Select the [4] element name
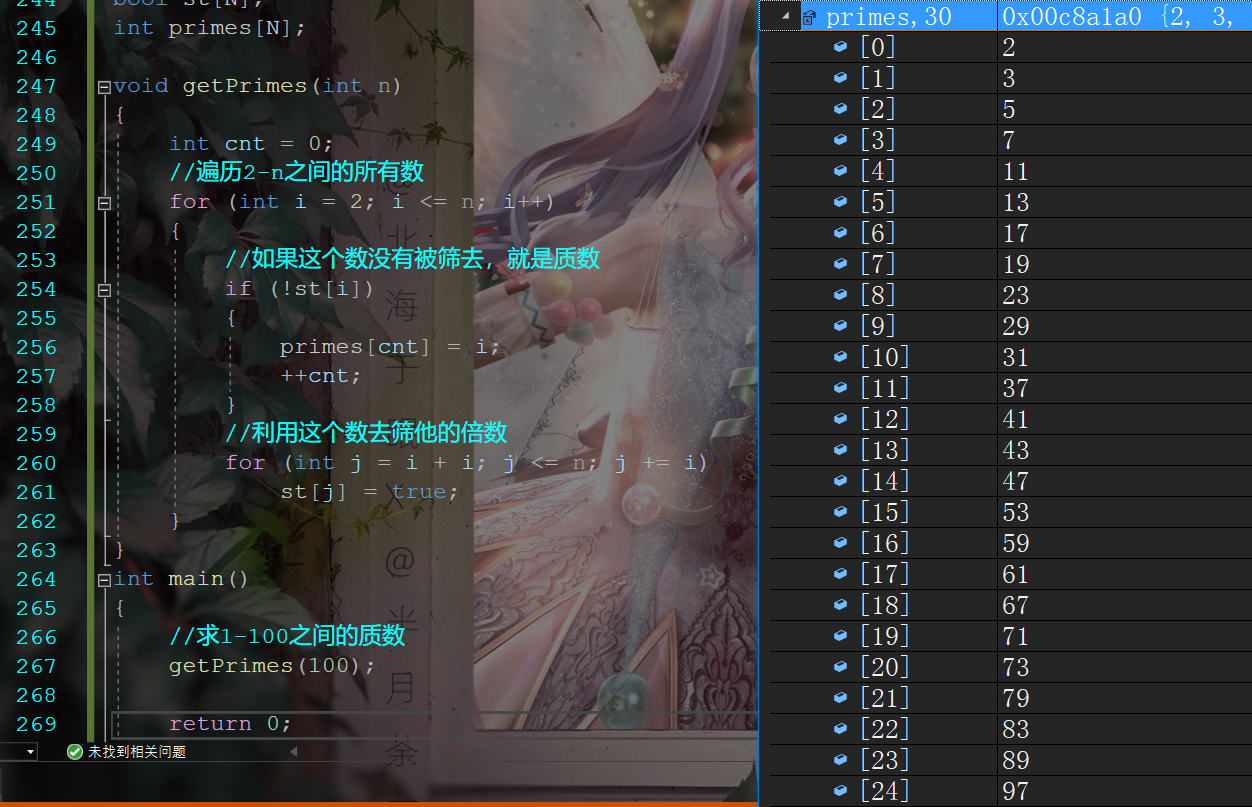1252x807 pixels. pyautogui.click(x=878, y=171)
